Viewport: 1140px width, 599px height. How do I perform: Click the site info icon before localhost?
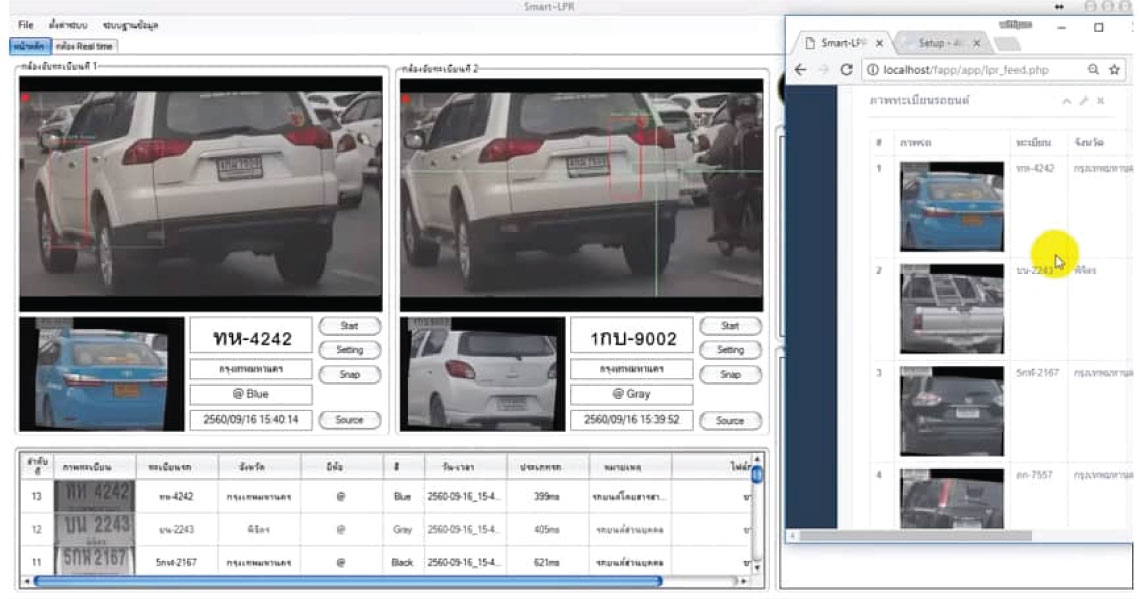(871, 70)
